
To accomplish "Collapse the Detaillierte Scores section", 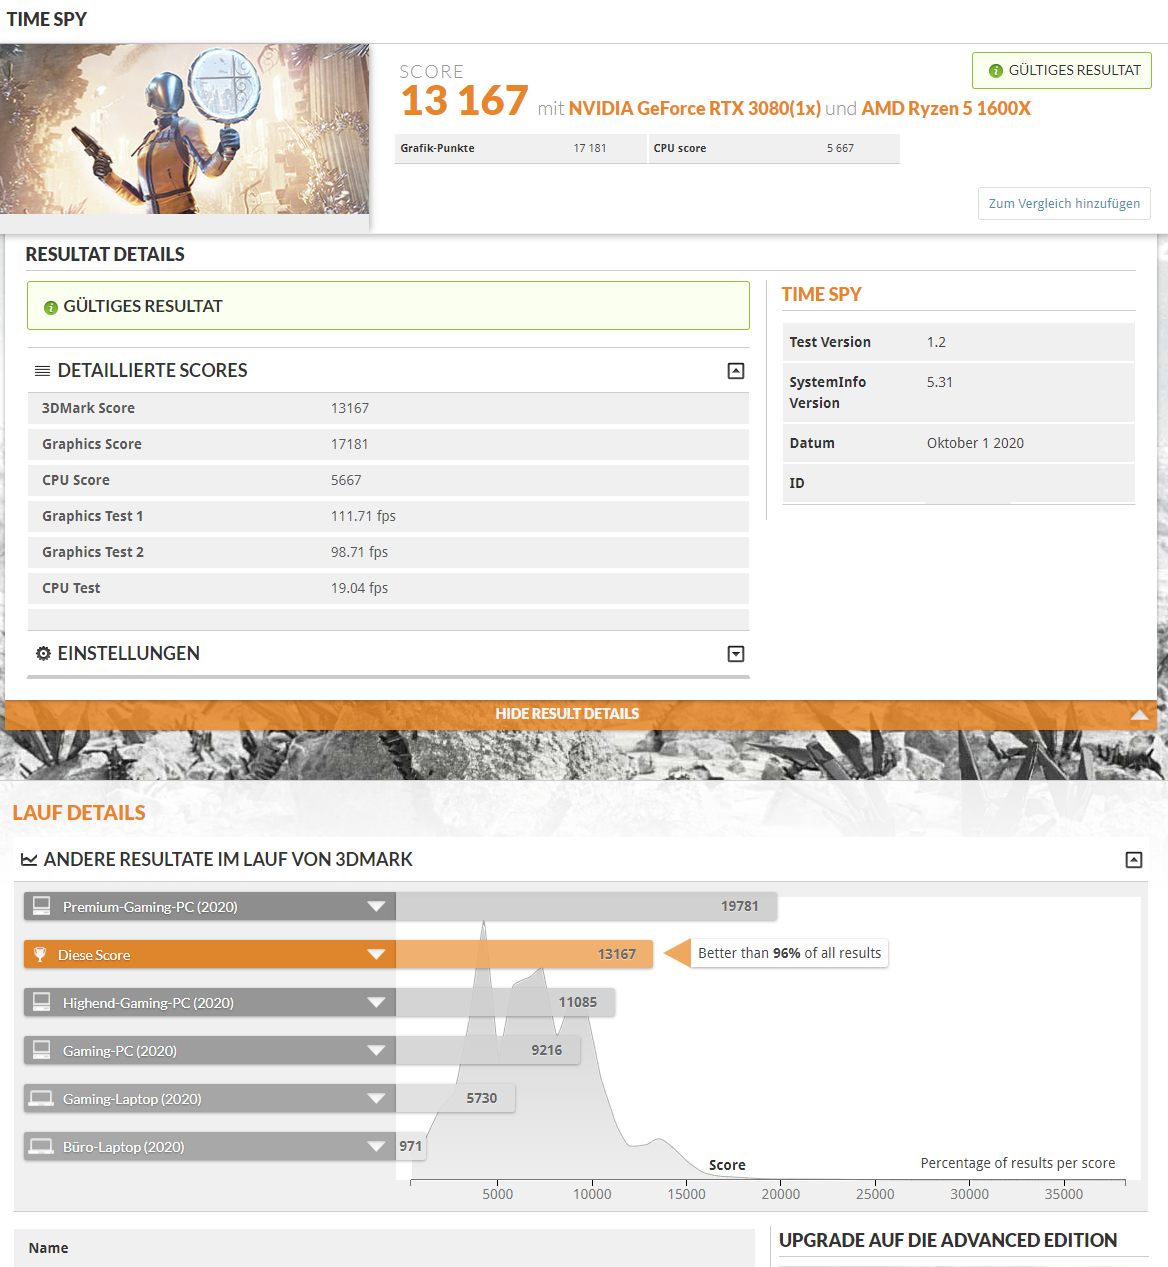I will tap(736, 371).
